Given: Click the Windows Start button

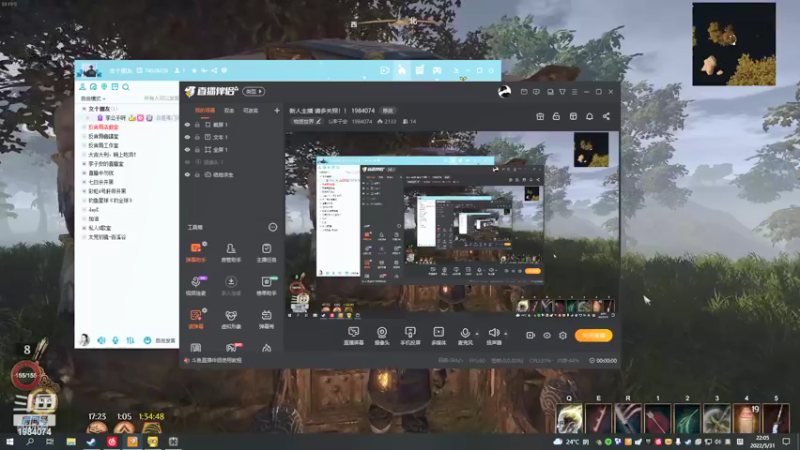Looking at the screenshot, I should [9, 442].
